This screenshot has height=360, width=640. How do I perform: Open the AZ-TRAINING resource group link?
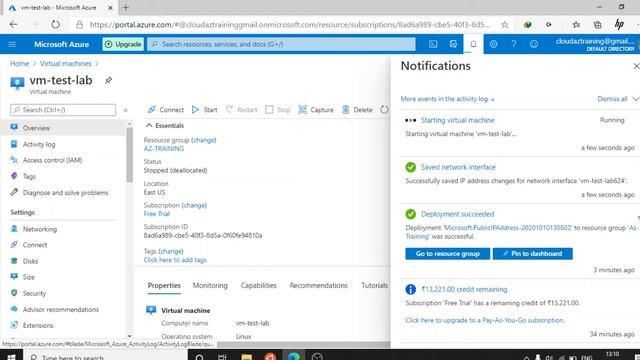pos(164,149)
